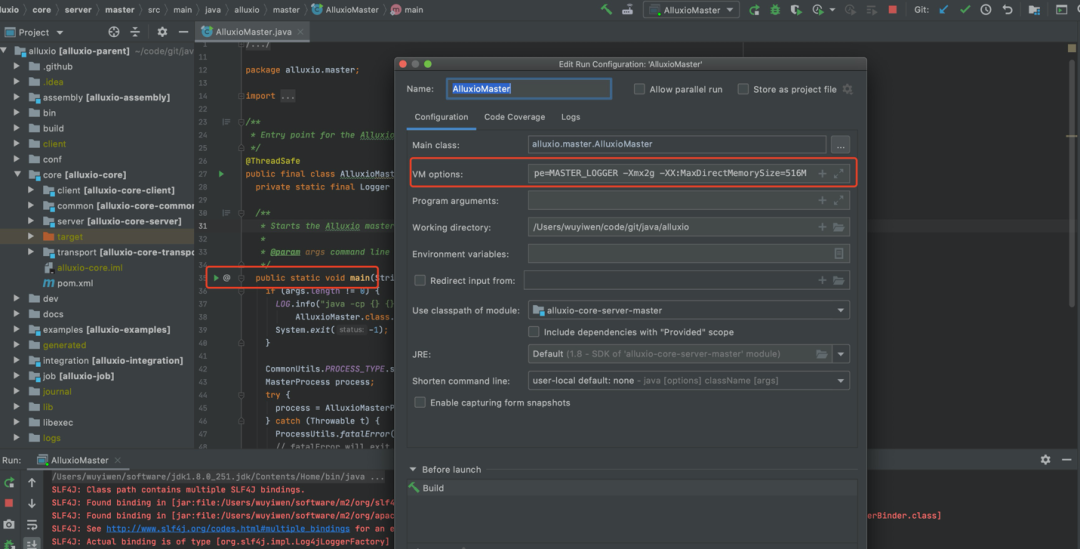Click the Up the stack trace arrow

click(x=32, y=483)
